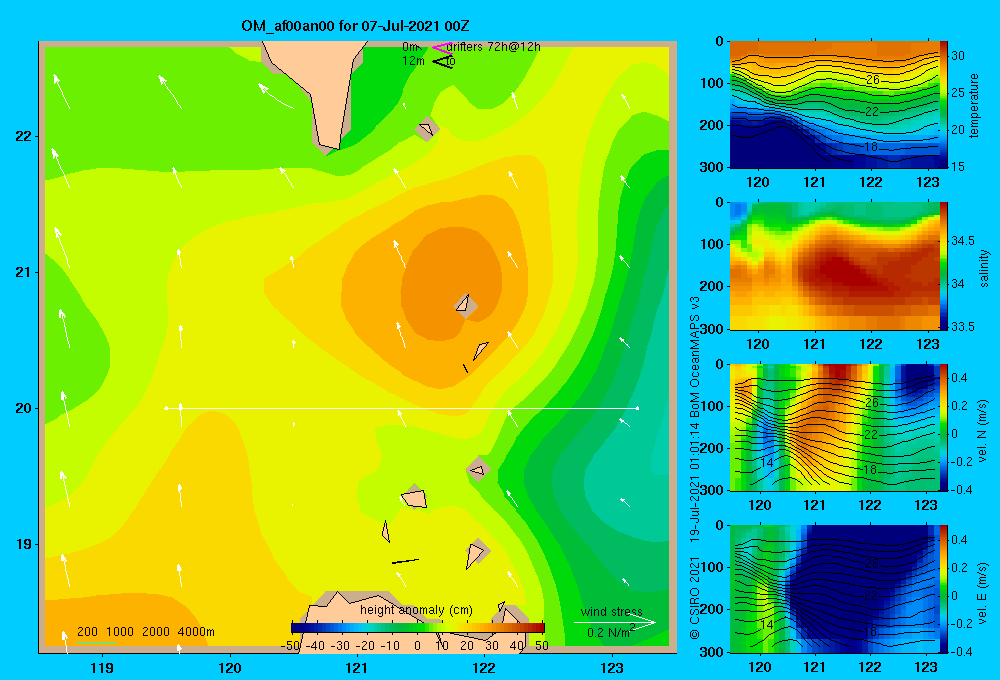Click the black 12m drifter arrow legend symbol

(442, 62)
